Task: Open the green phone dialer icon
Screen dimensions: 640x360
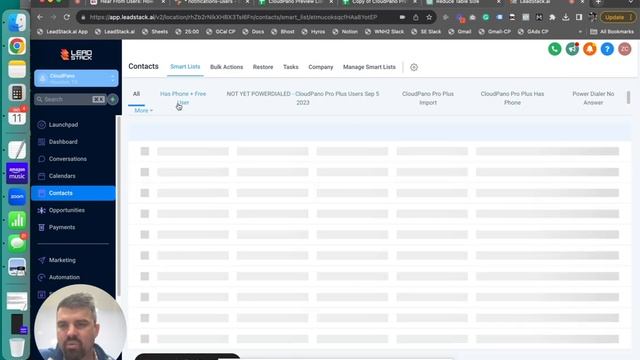Action: point(554,49)
